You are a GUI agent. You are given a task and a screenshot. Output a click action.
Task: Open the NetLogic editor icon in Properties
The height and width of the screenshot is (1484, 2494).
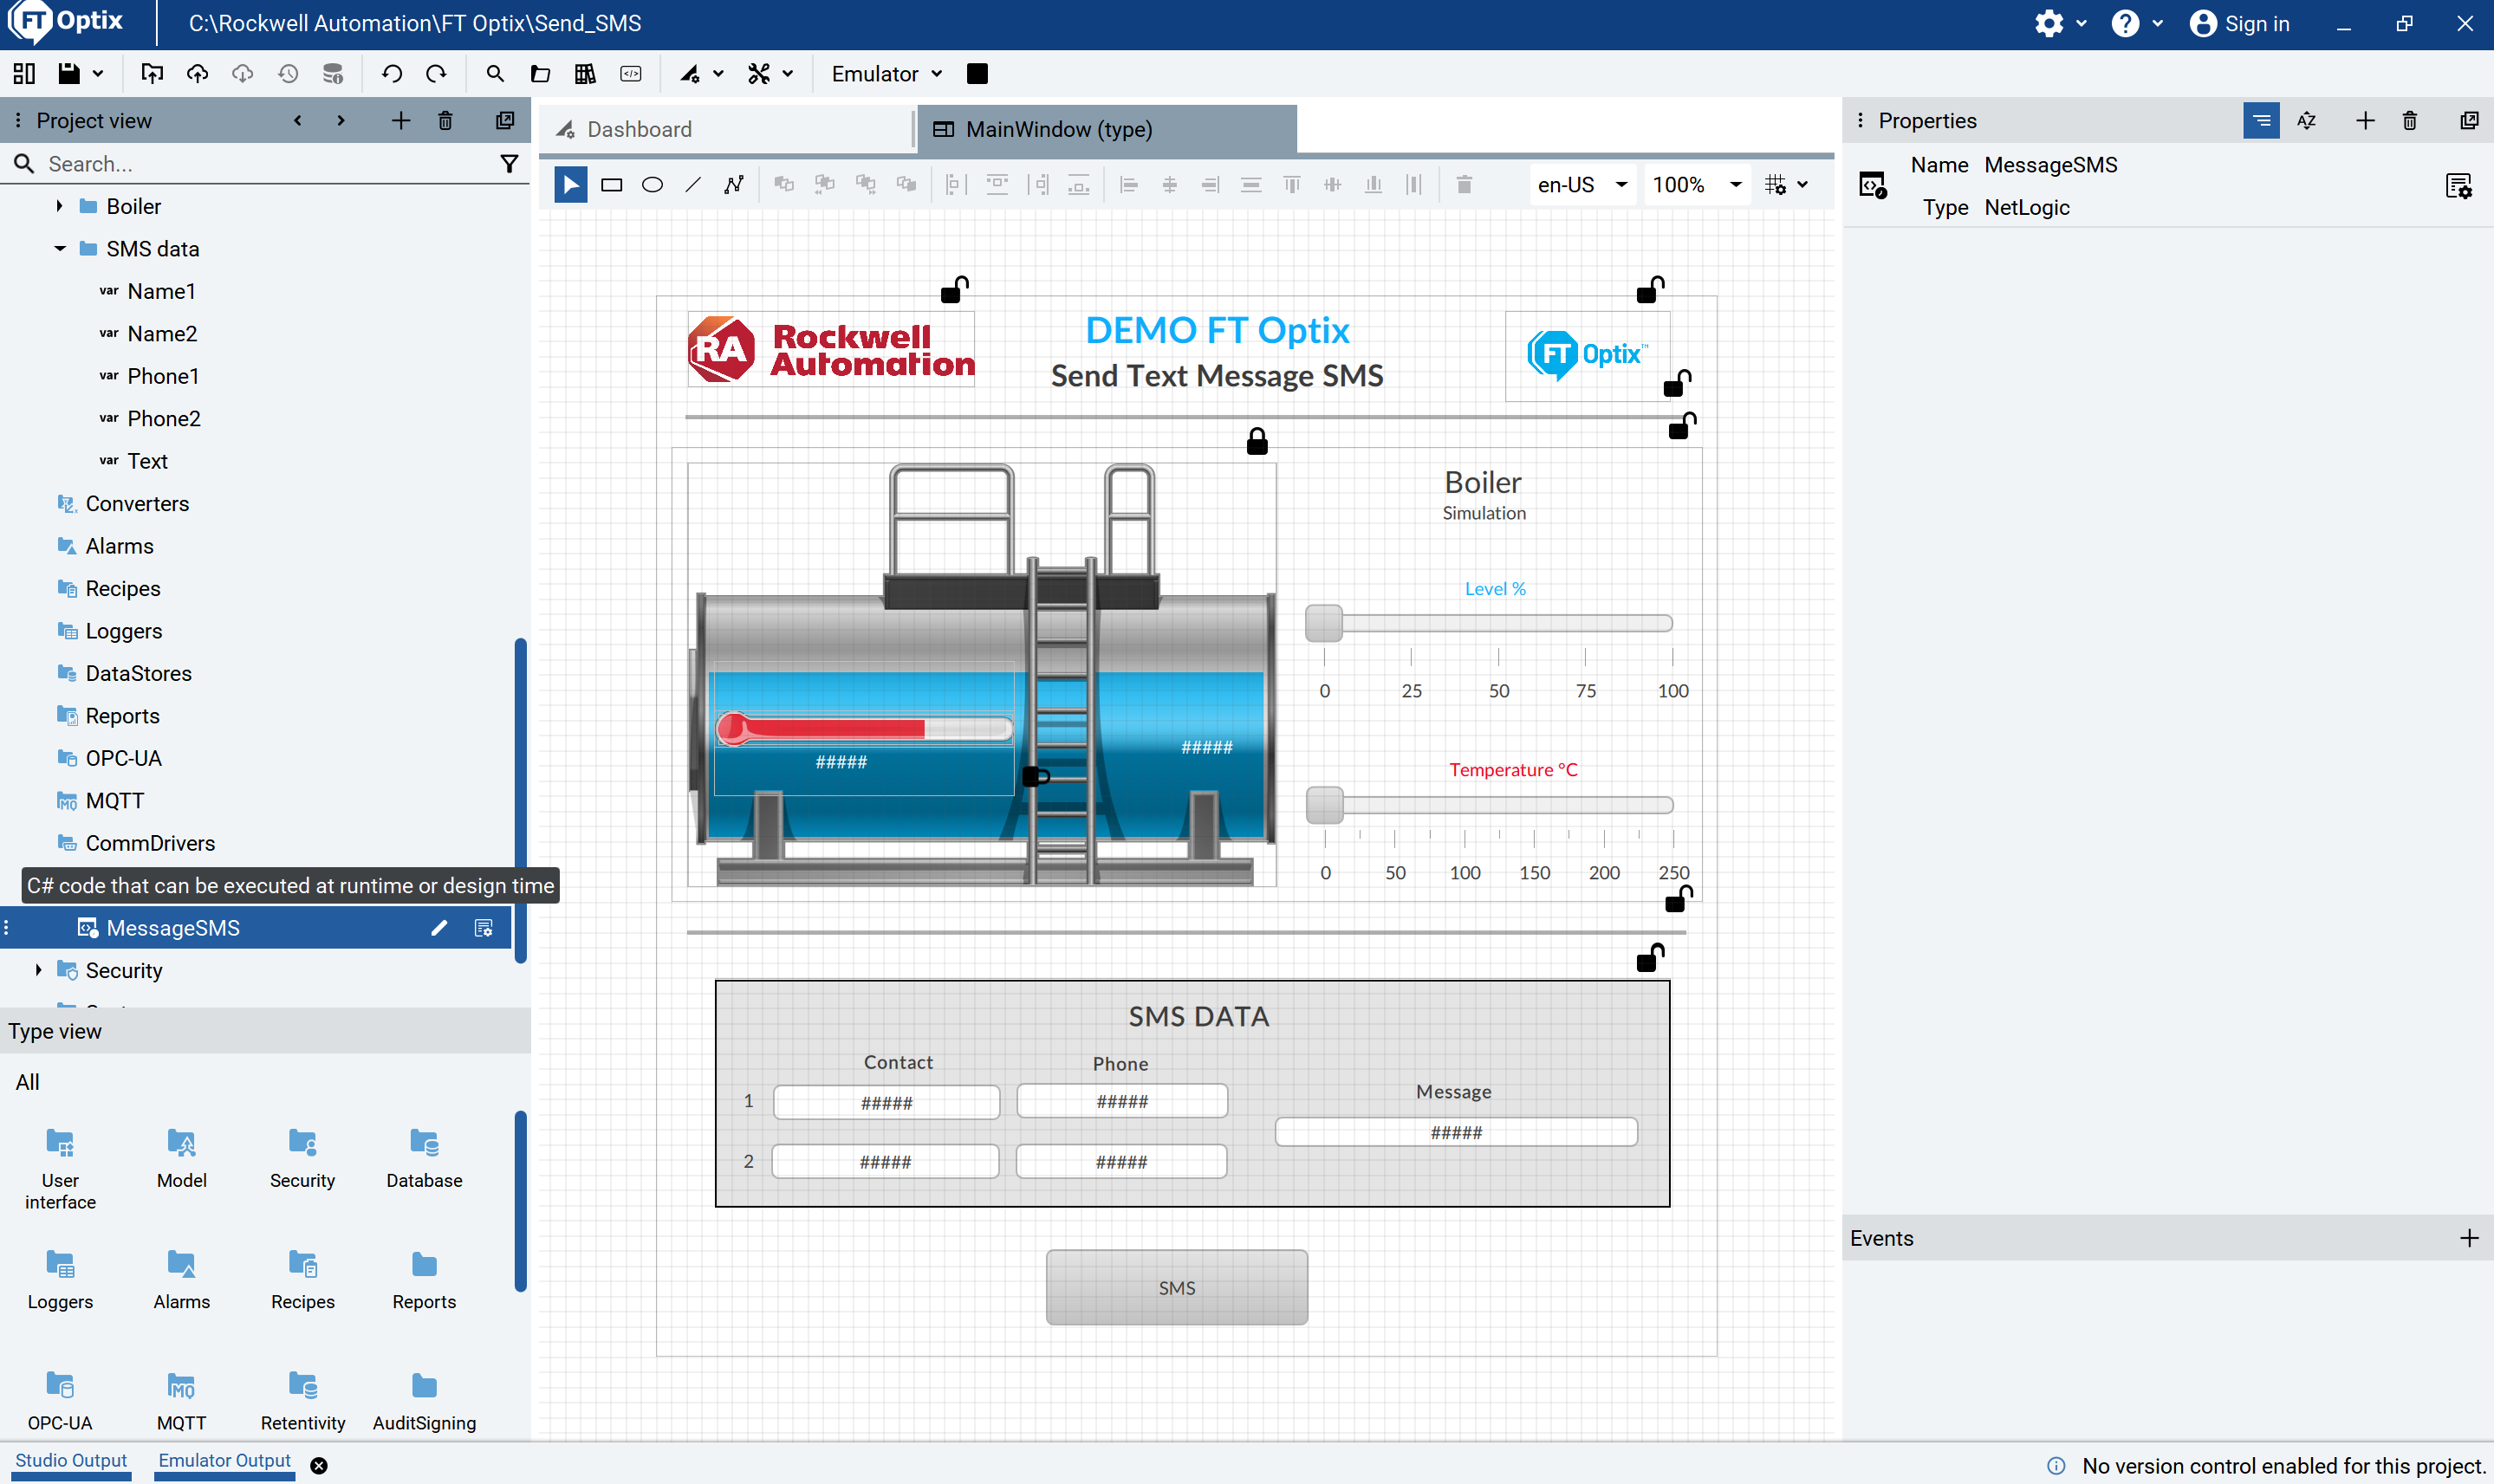coord(2459,186)
